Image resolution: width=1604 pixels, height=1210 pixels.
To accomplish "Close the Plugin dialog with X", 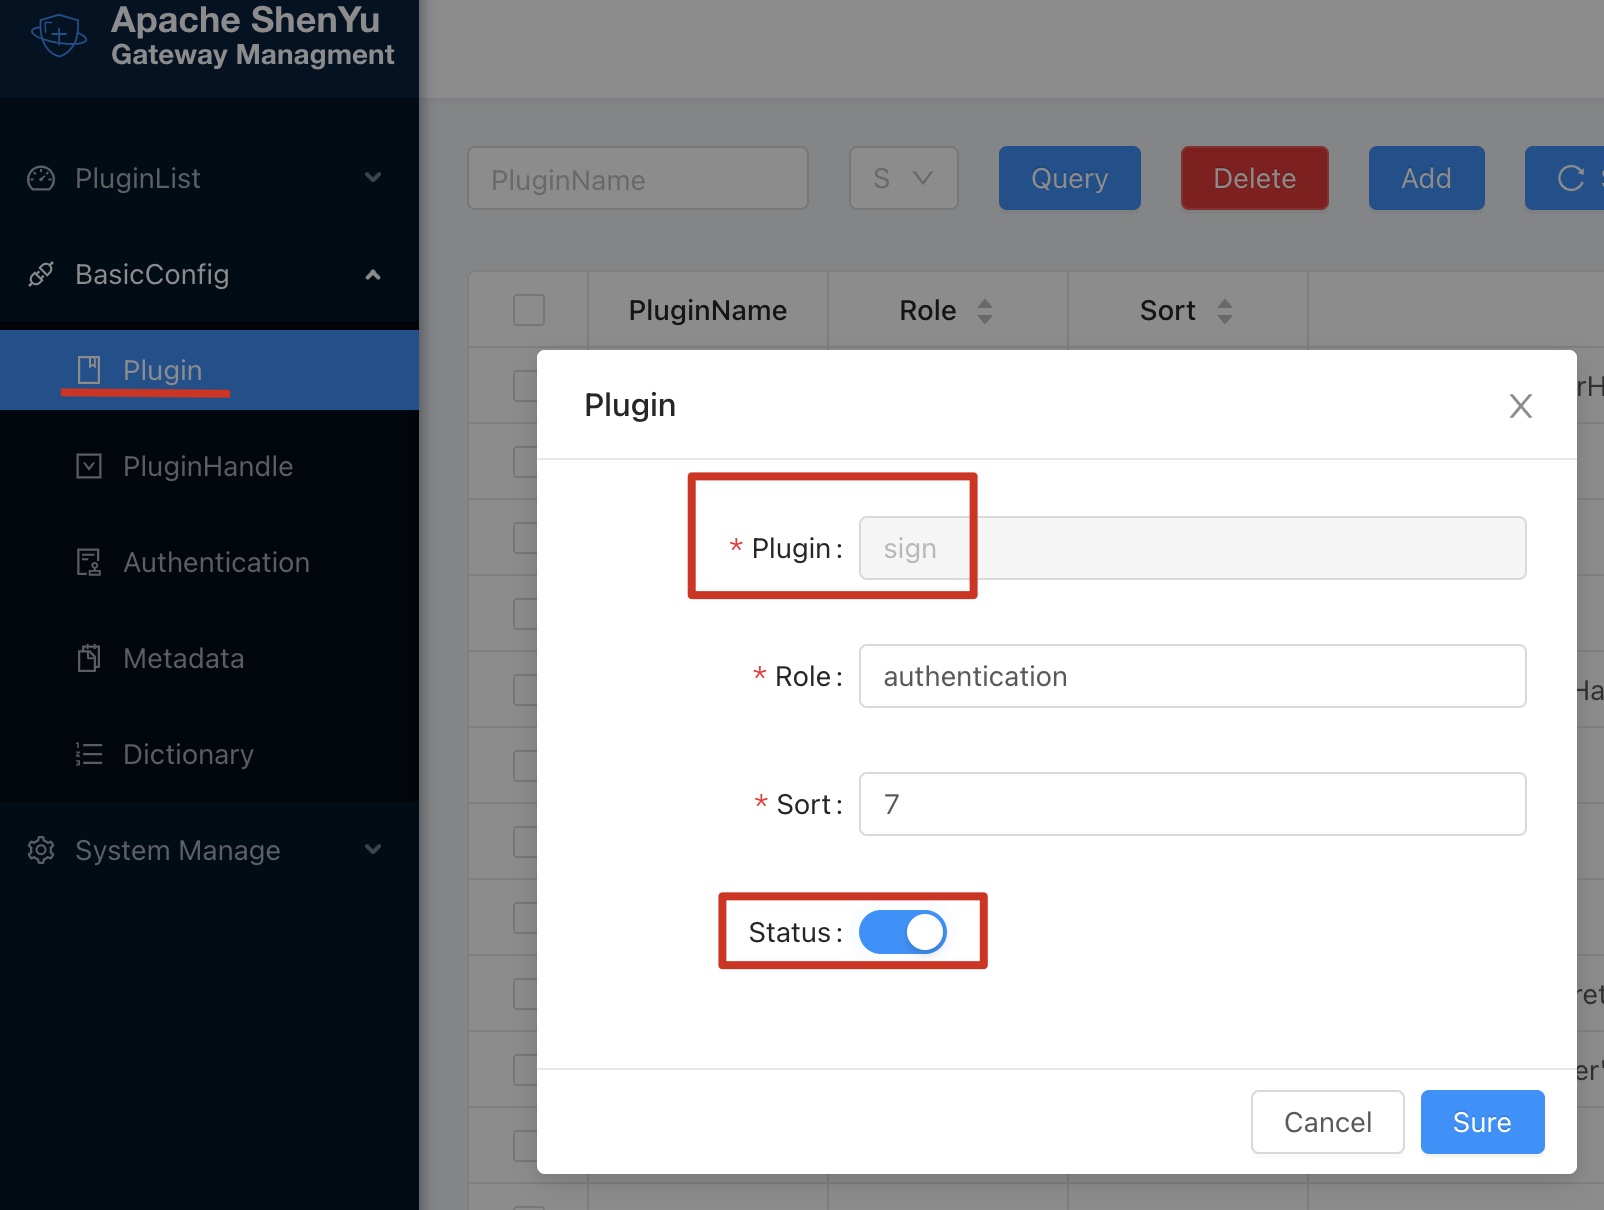I will 1520,406.
